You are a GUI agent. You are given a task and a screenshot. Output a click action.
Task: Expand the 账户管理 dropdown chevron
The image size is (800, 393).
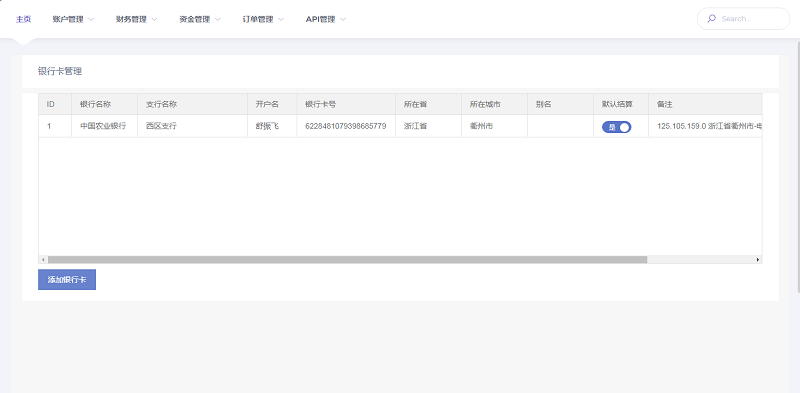(91, 19)
